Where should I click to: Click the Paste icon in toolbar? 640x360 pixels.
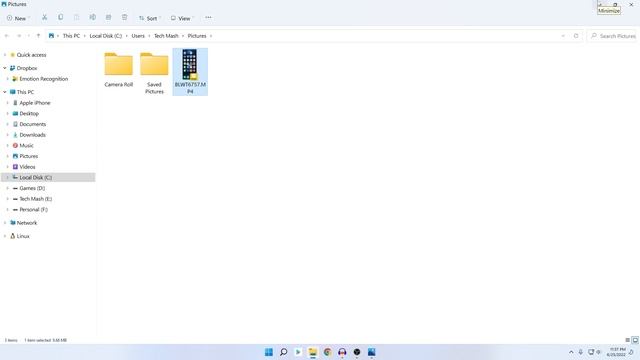tap(76, 18)
